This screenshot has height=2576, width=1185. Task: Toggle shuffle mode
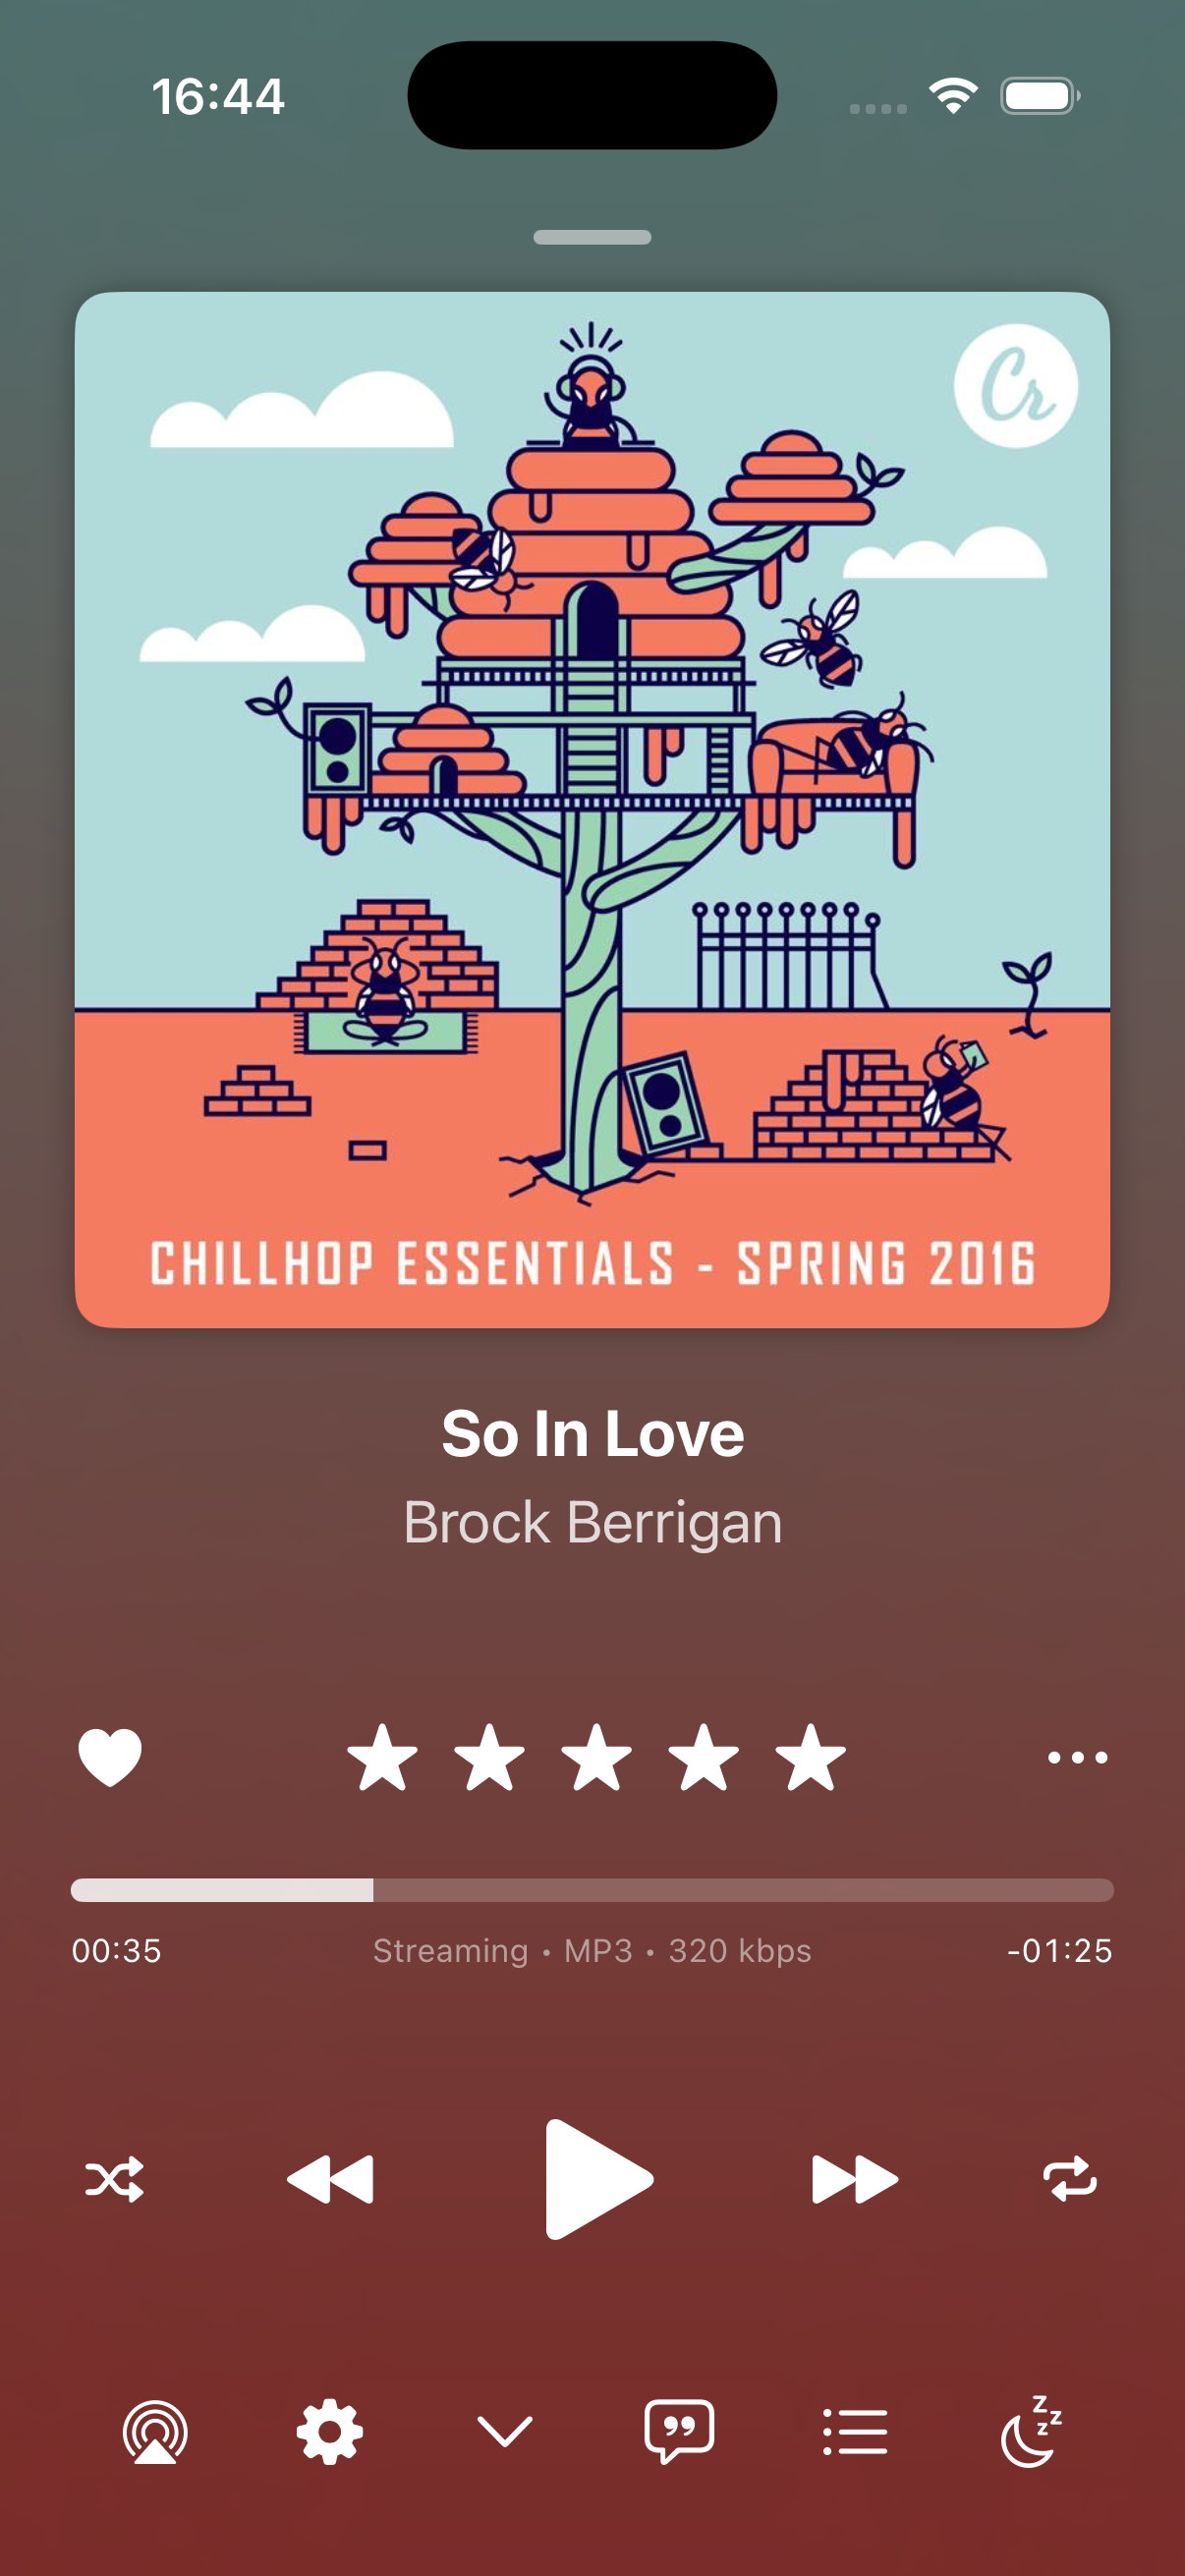(x=115, y=2179)
